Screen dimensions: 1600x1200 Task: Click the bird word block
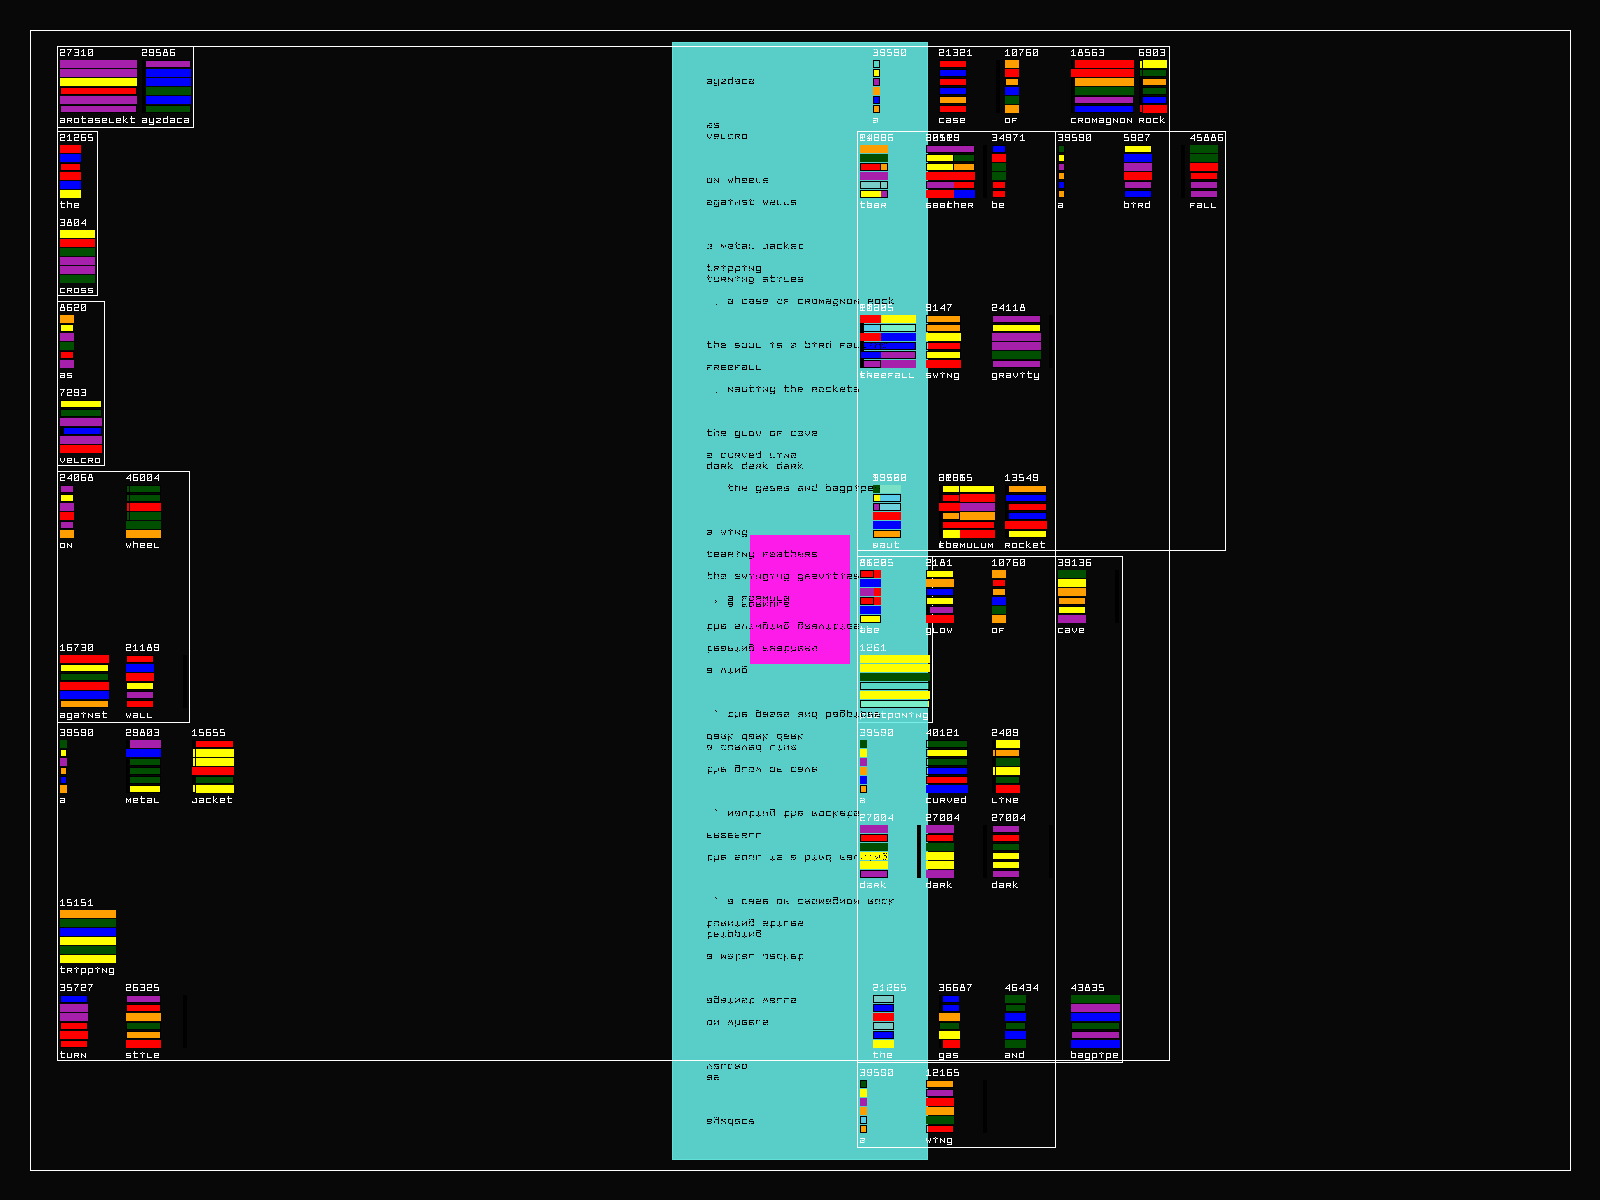[1137, 171]
